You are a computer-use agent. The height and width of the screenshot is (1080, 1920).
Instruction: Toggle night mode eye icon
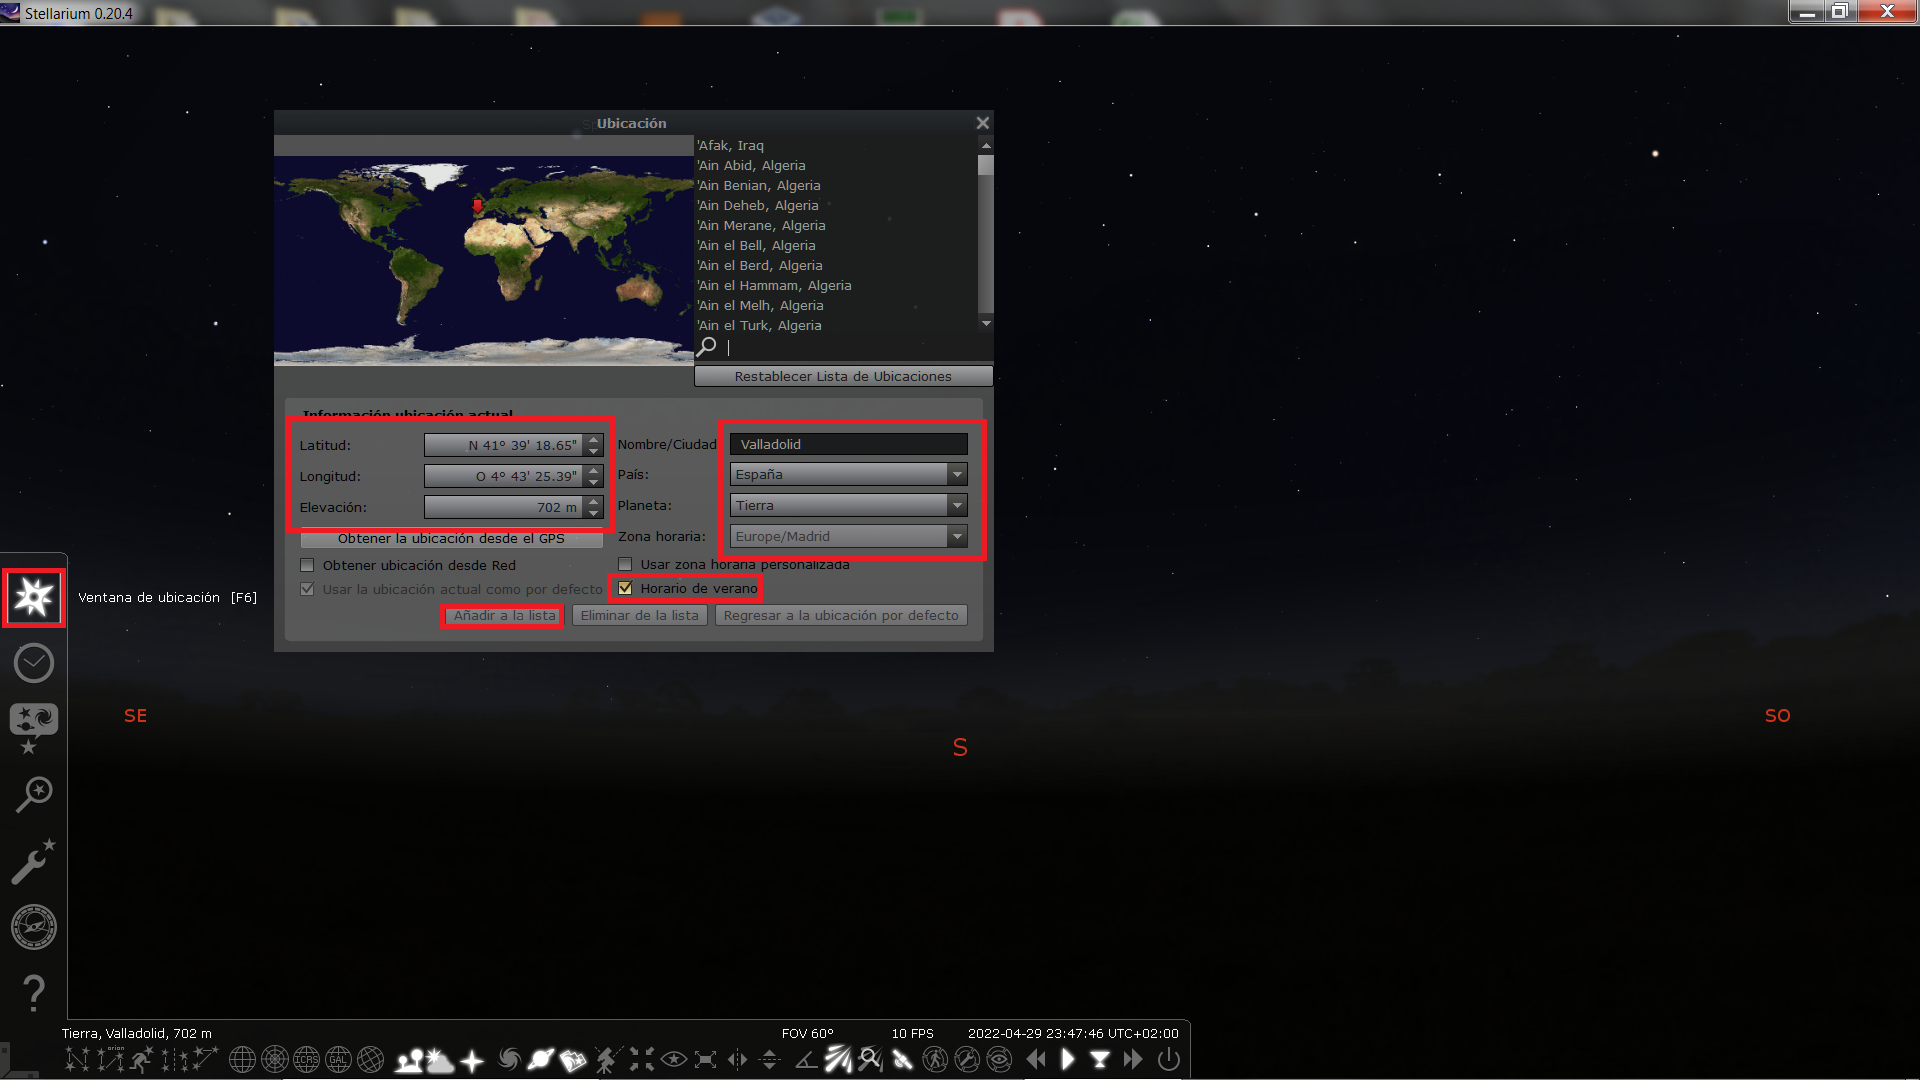pyautogui.click(x=674, y=1059)
